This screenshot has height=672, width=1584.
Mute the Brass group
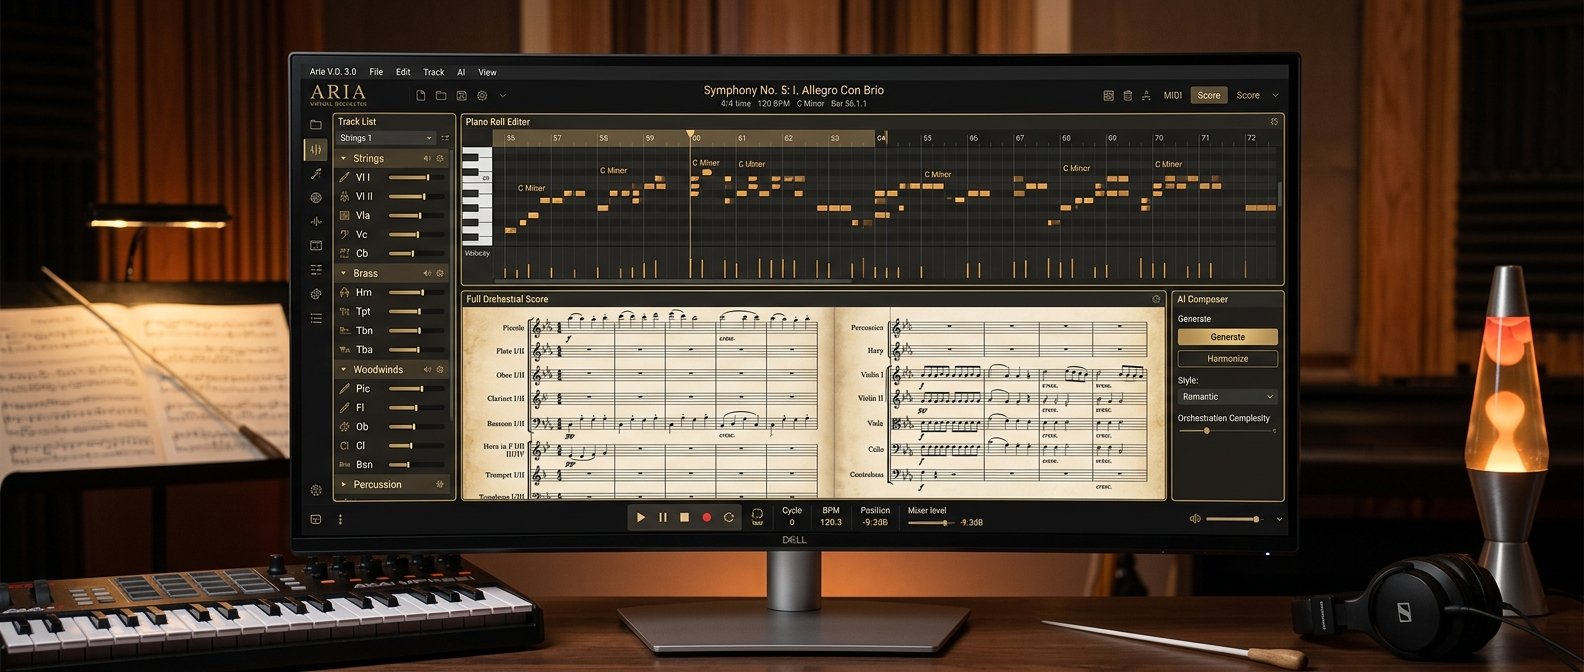(427, 273)
